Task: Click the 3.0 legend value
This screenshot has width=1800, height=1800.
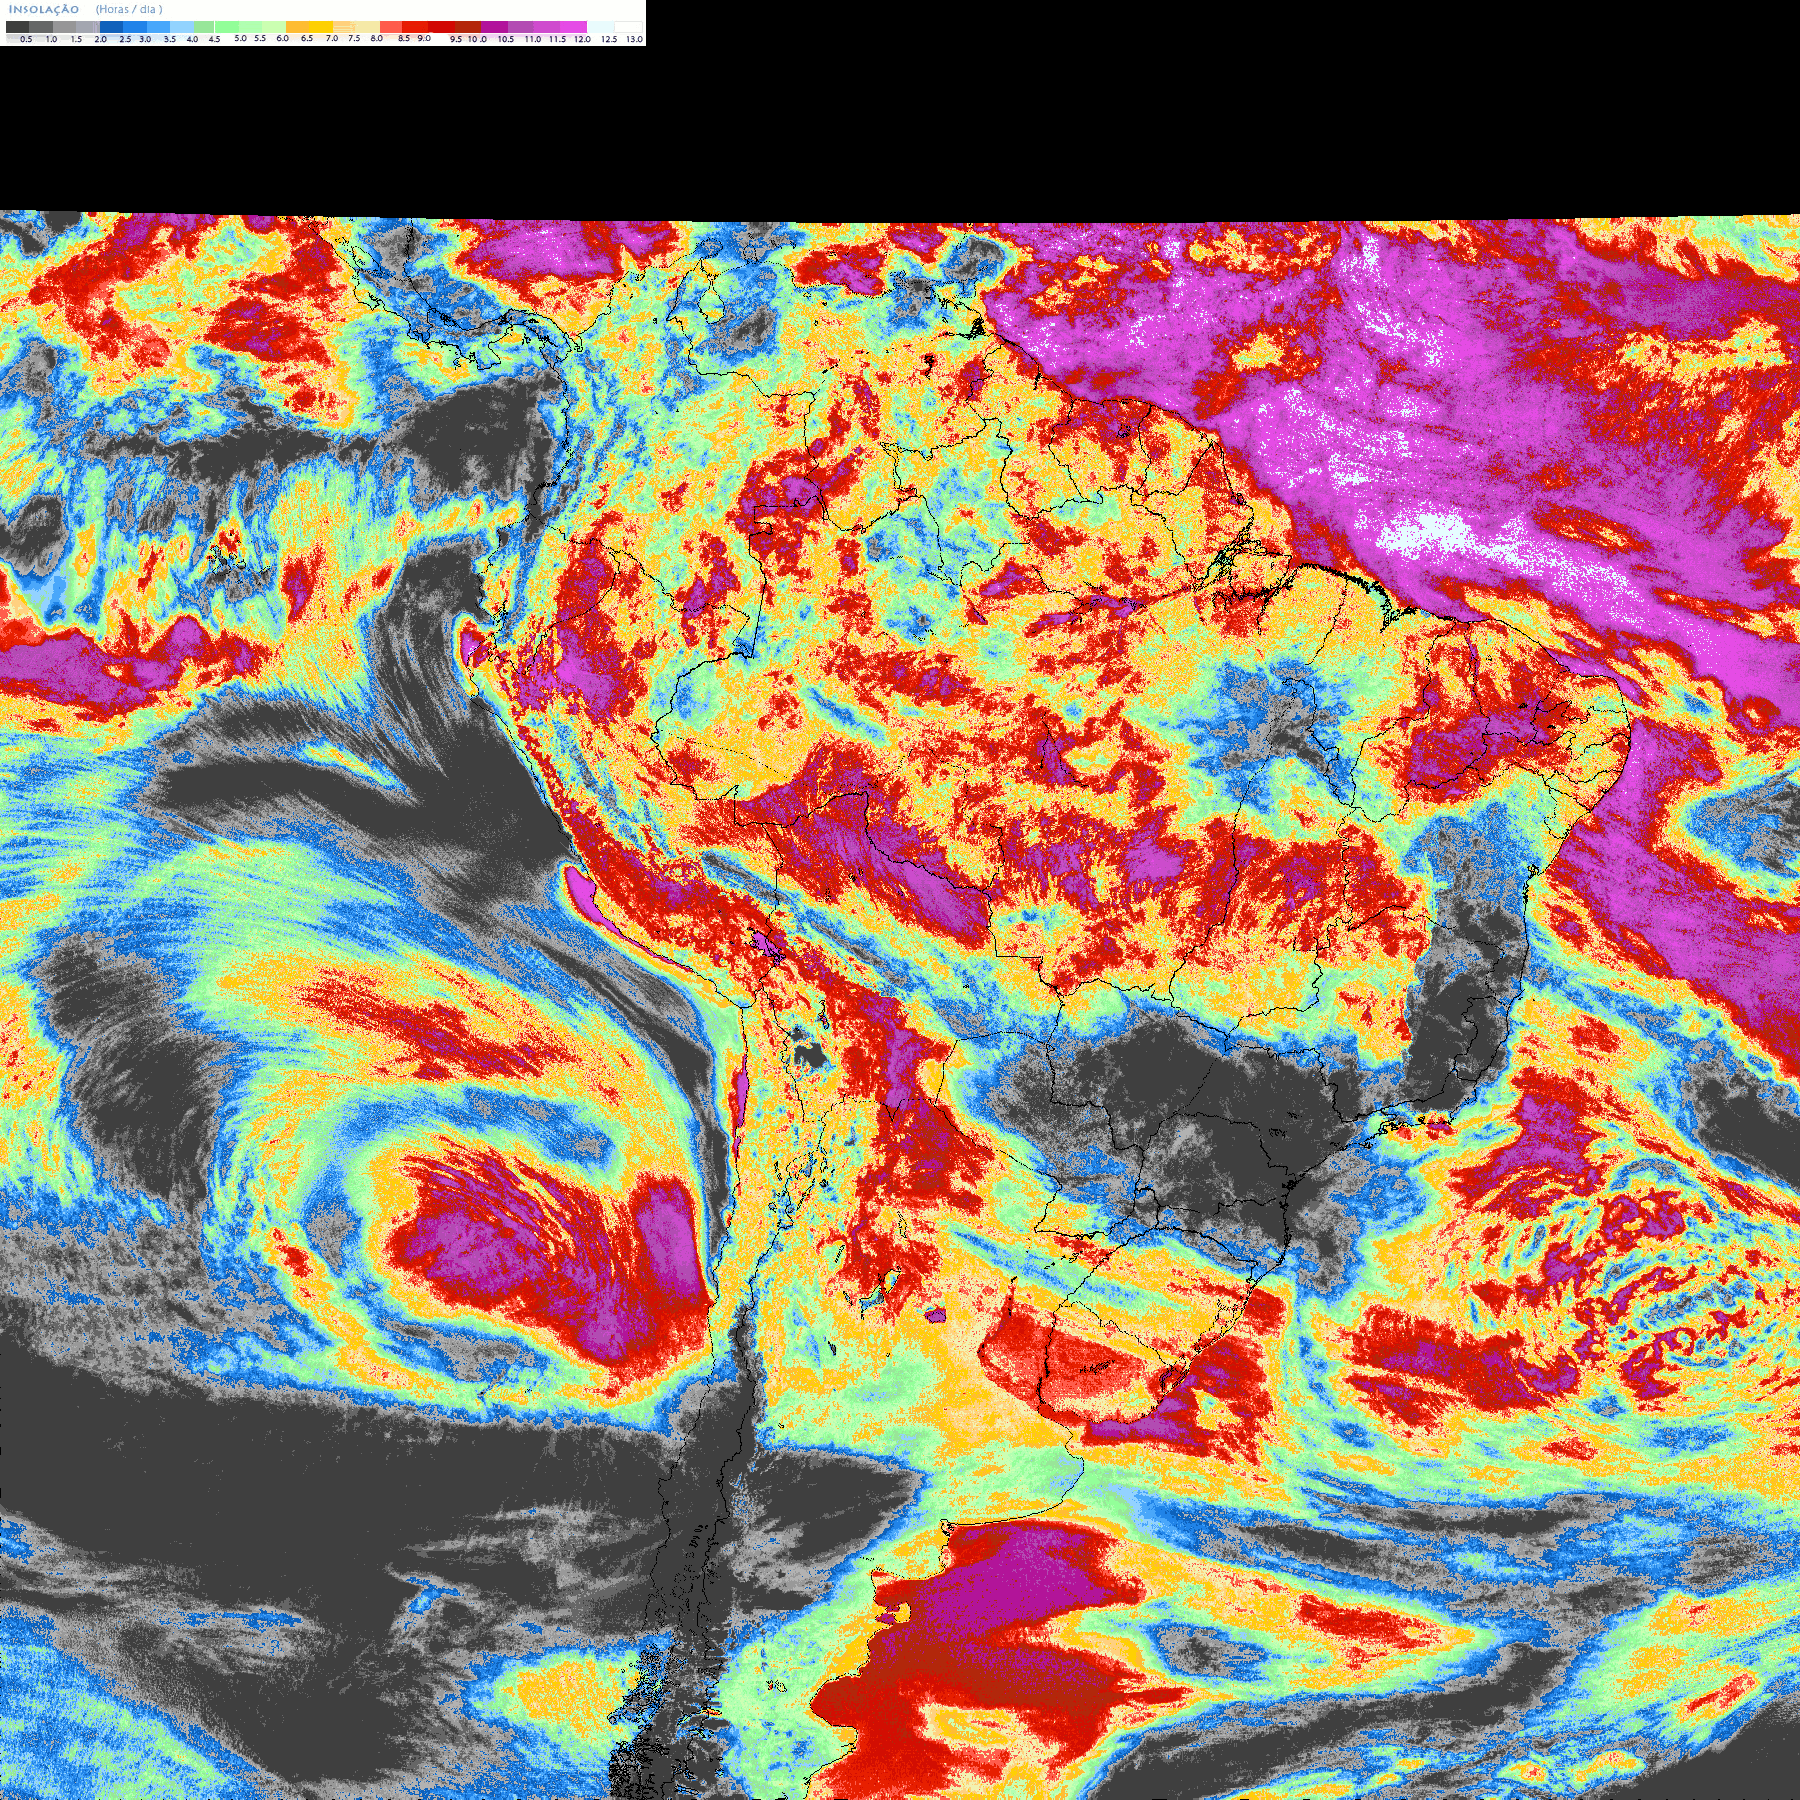Action: pyautogui.click(x=145, y=39)
